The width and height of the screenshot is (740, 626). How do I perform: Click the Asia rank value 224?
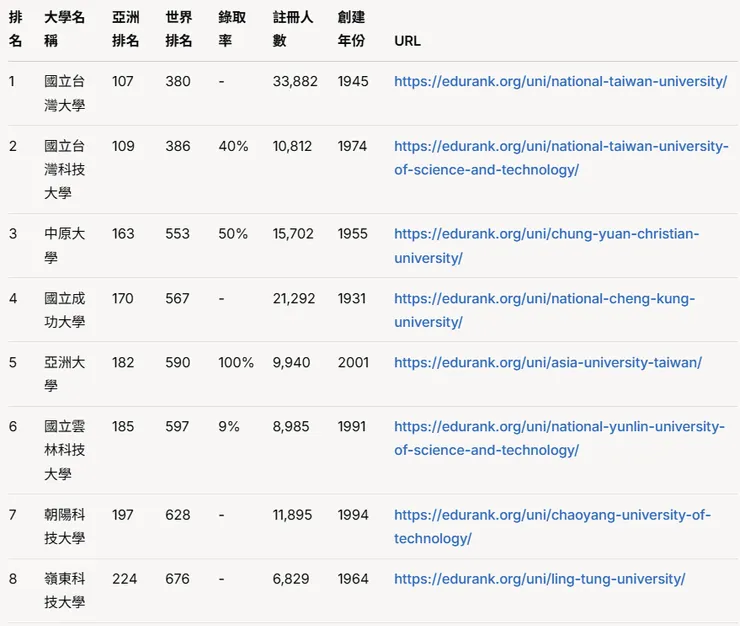point(125,579)
